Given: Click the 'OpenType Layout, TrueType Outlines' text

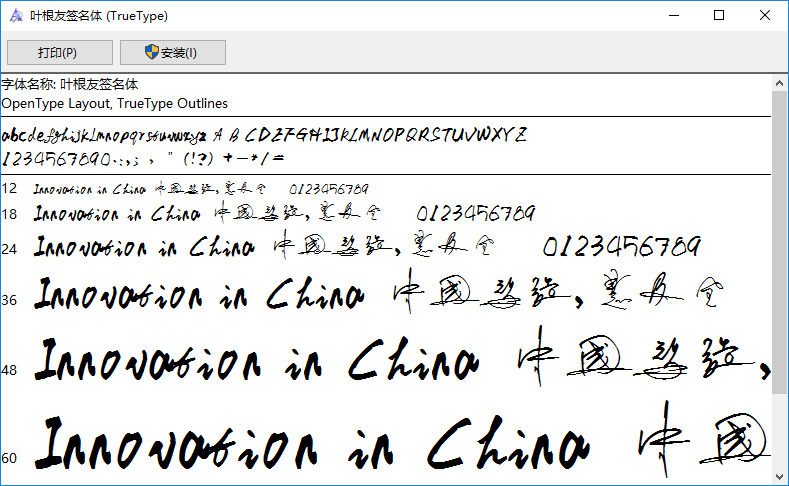Looking at the screenshot, I should click(x=115, y=104).
